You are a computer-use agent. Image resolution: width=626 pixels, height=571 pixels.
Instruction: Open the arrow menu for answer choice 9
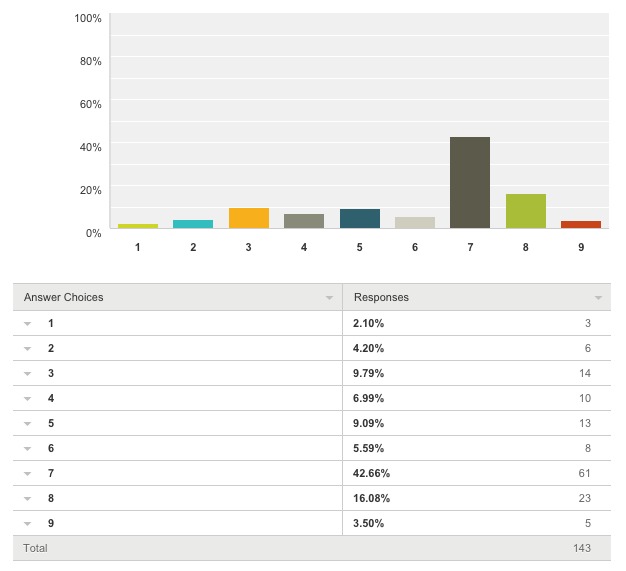pyautogui.click(x=28, y=523)
